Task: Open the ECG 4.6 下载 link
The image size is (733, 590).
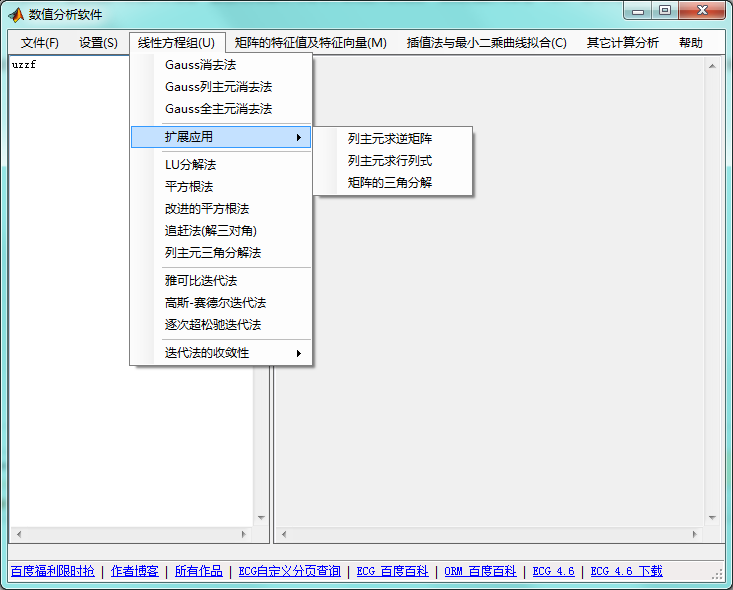Action: (626, 571)
